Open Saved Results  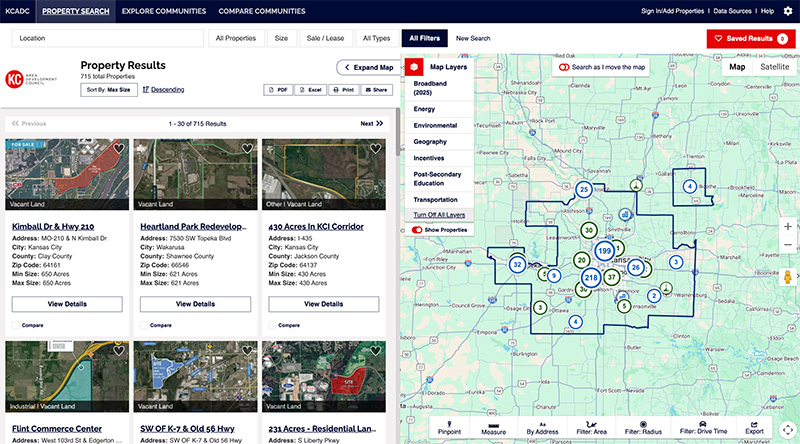point(751,38)
